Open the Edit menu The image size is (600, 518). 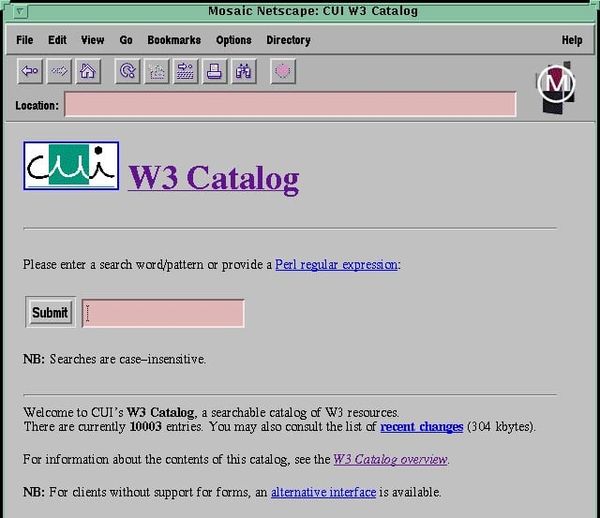57,40
